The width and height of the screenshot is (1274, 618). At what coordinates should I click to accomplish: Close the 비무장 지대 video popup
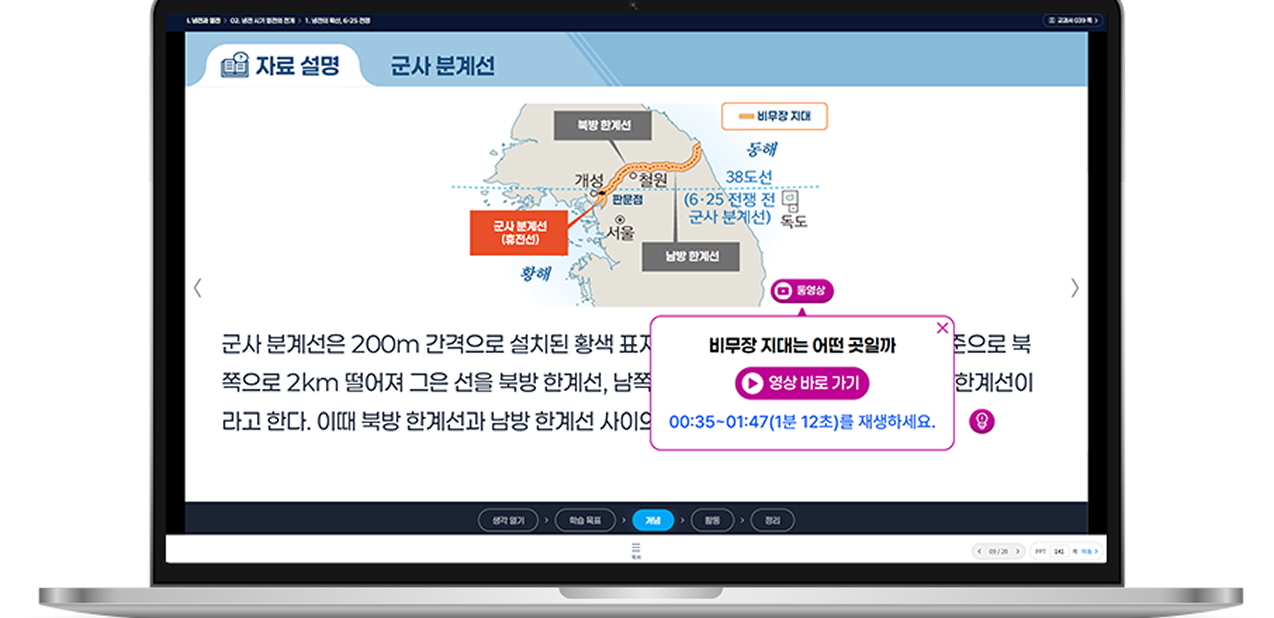[x=942, y=328]
